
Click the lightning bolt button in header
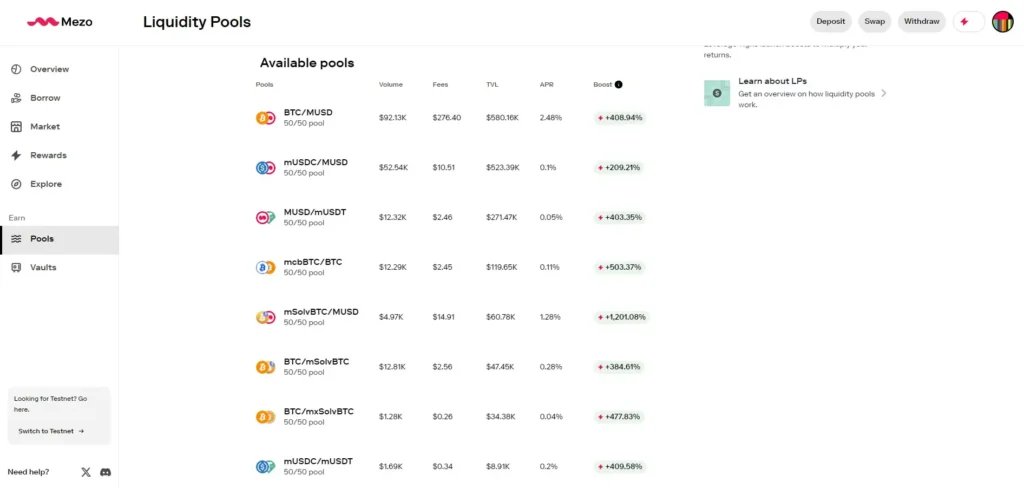point(968,22)
